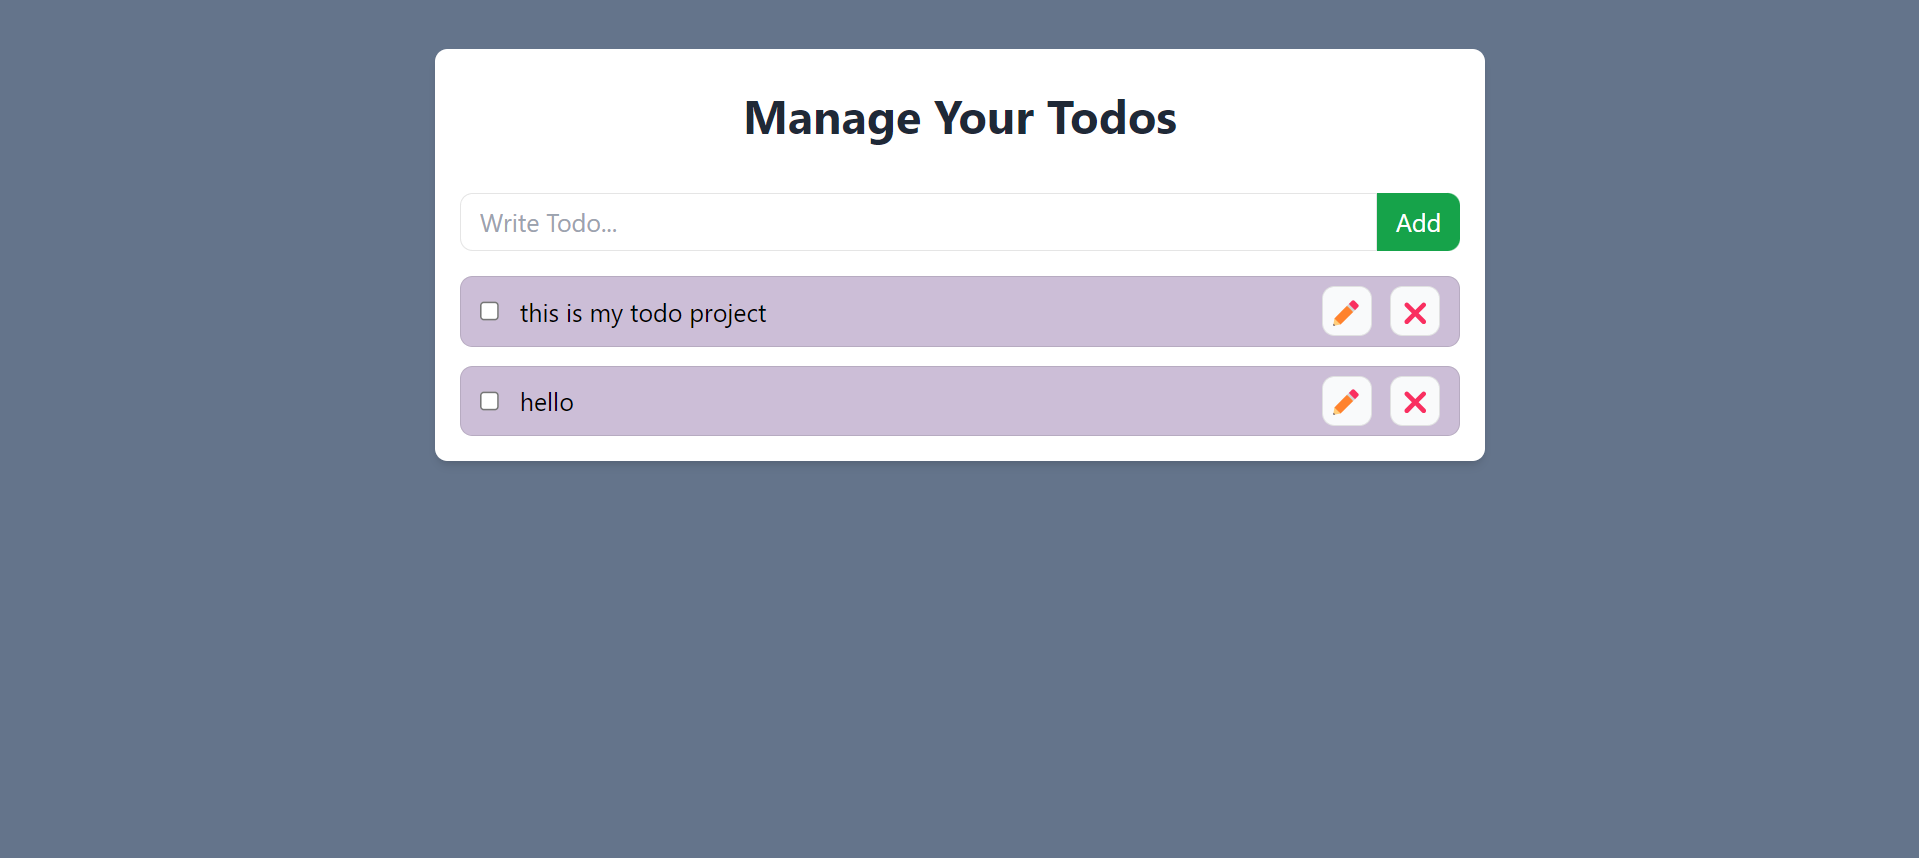Click the pencil icon next to 'hello'
The width and height of the screenshot is (1919, 858).
point(1346,401)
